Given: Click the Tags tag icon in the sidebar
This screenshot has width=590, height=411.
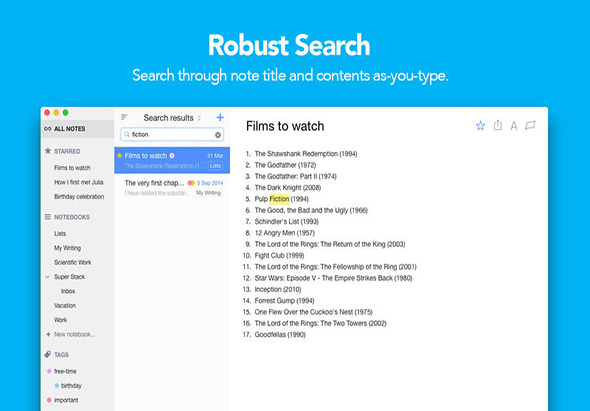Looking at the screenshot, I should 48,354.
